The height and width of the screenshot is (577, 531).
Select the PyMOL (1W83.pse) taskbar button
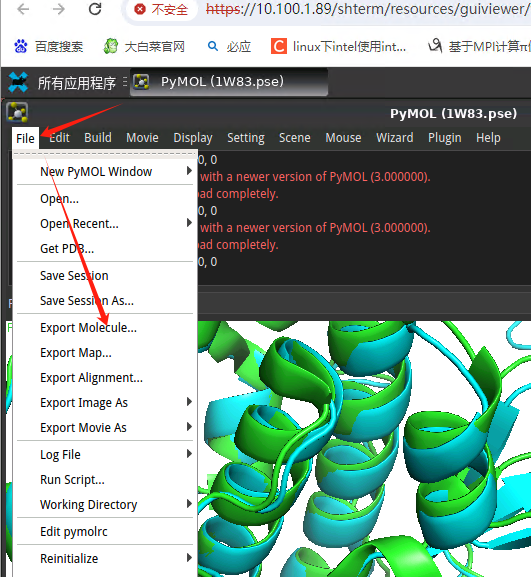click(229, 82)
